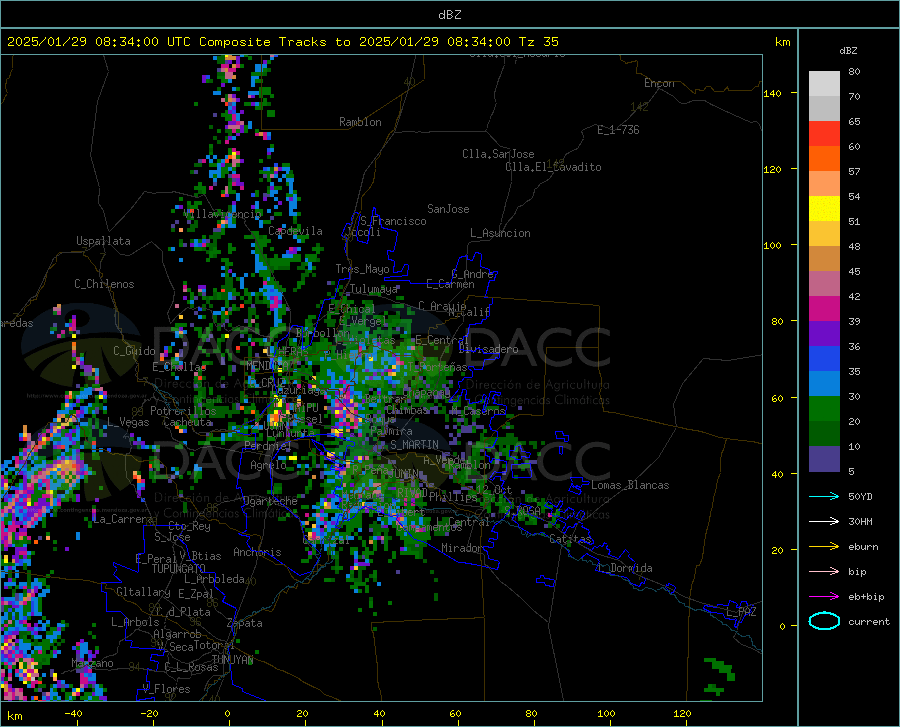Click the Zapata map label
Image resolution: width=900 pixels, height=727 pixels.
pyautogui.click(x=245, y=623)
